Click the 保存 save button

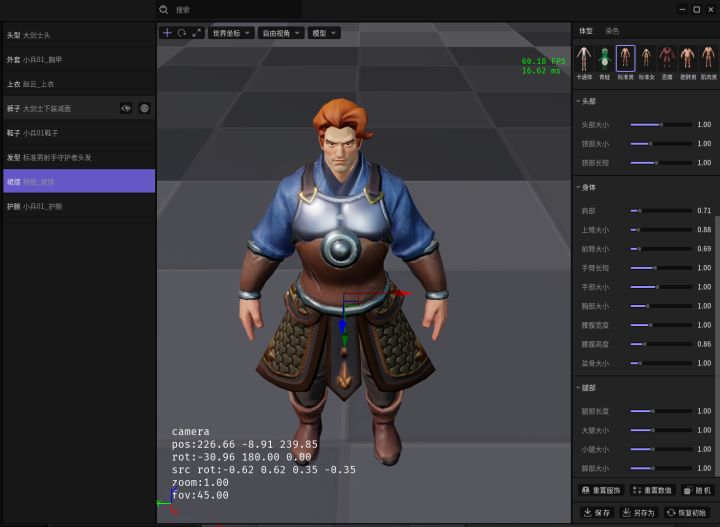click(x=597, y=512)
